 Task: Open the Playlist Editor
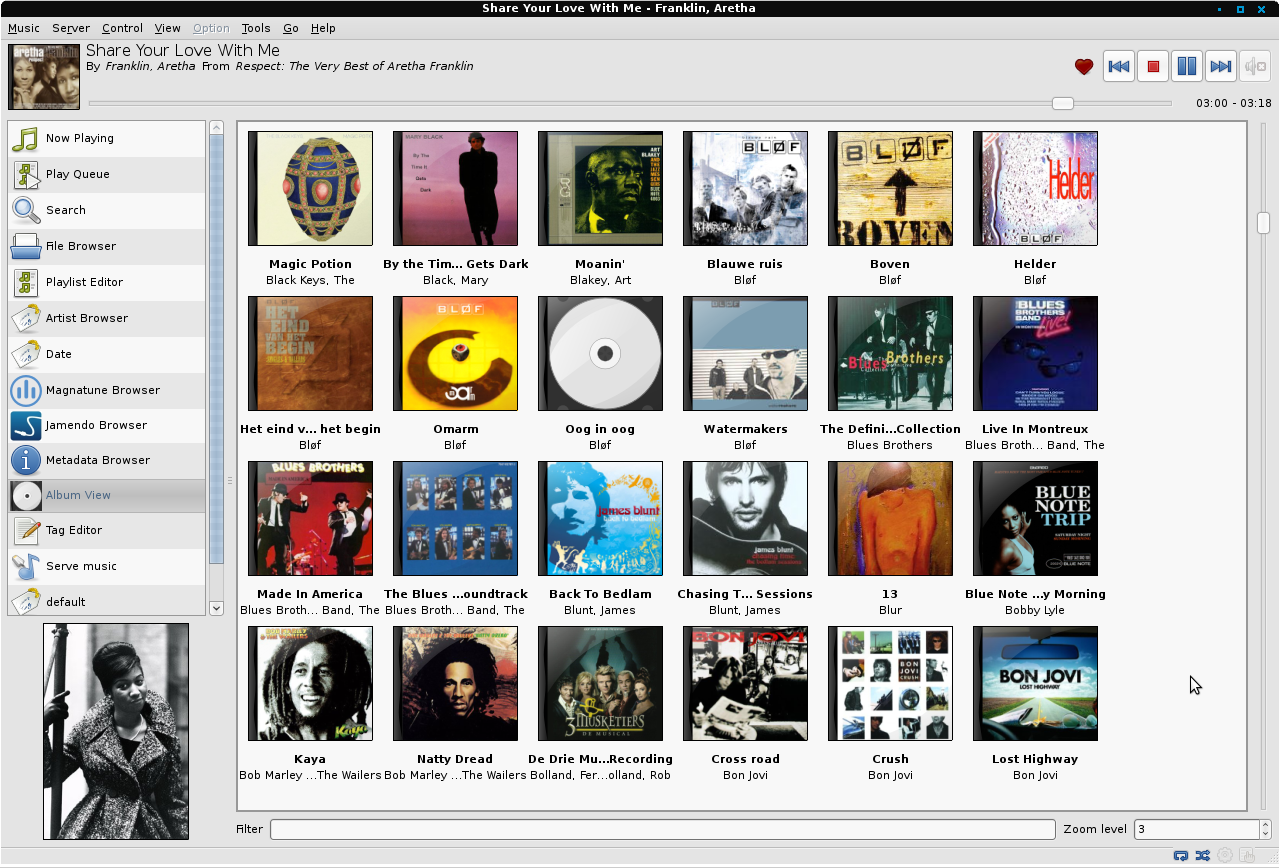(106, 282)
